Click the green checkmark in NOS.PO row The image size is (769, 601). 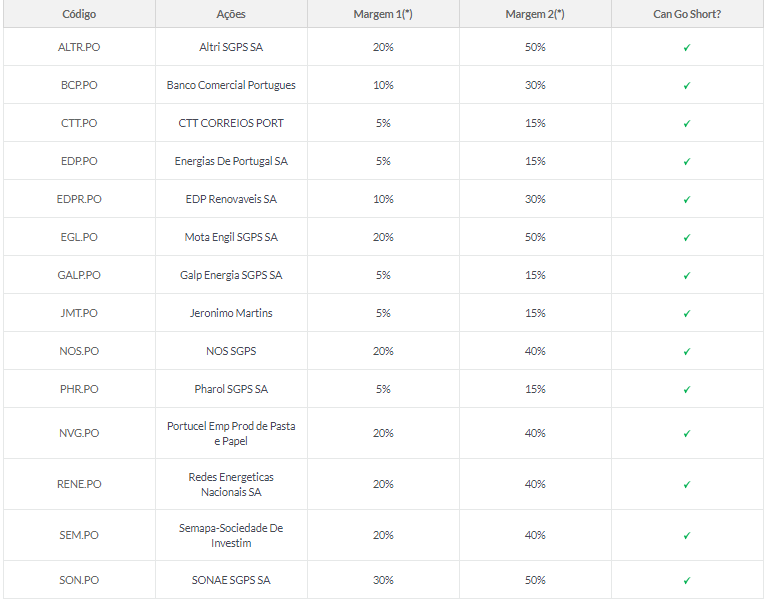pos(687,352)
